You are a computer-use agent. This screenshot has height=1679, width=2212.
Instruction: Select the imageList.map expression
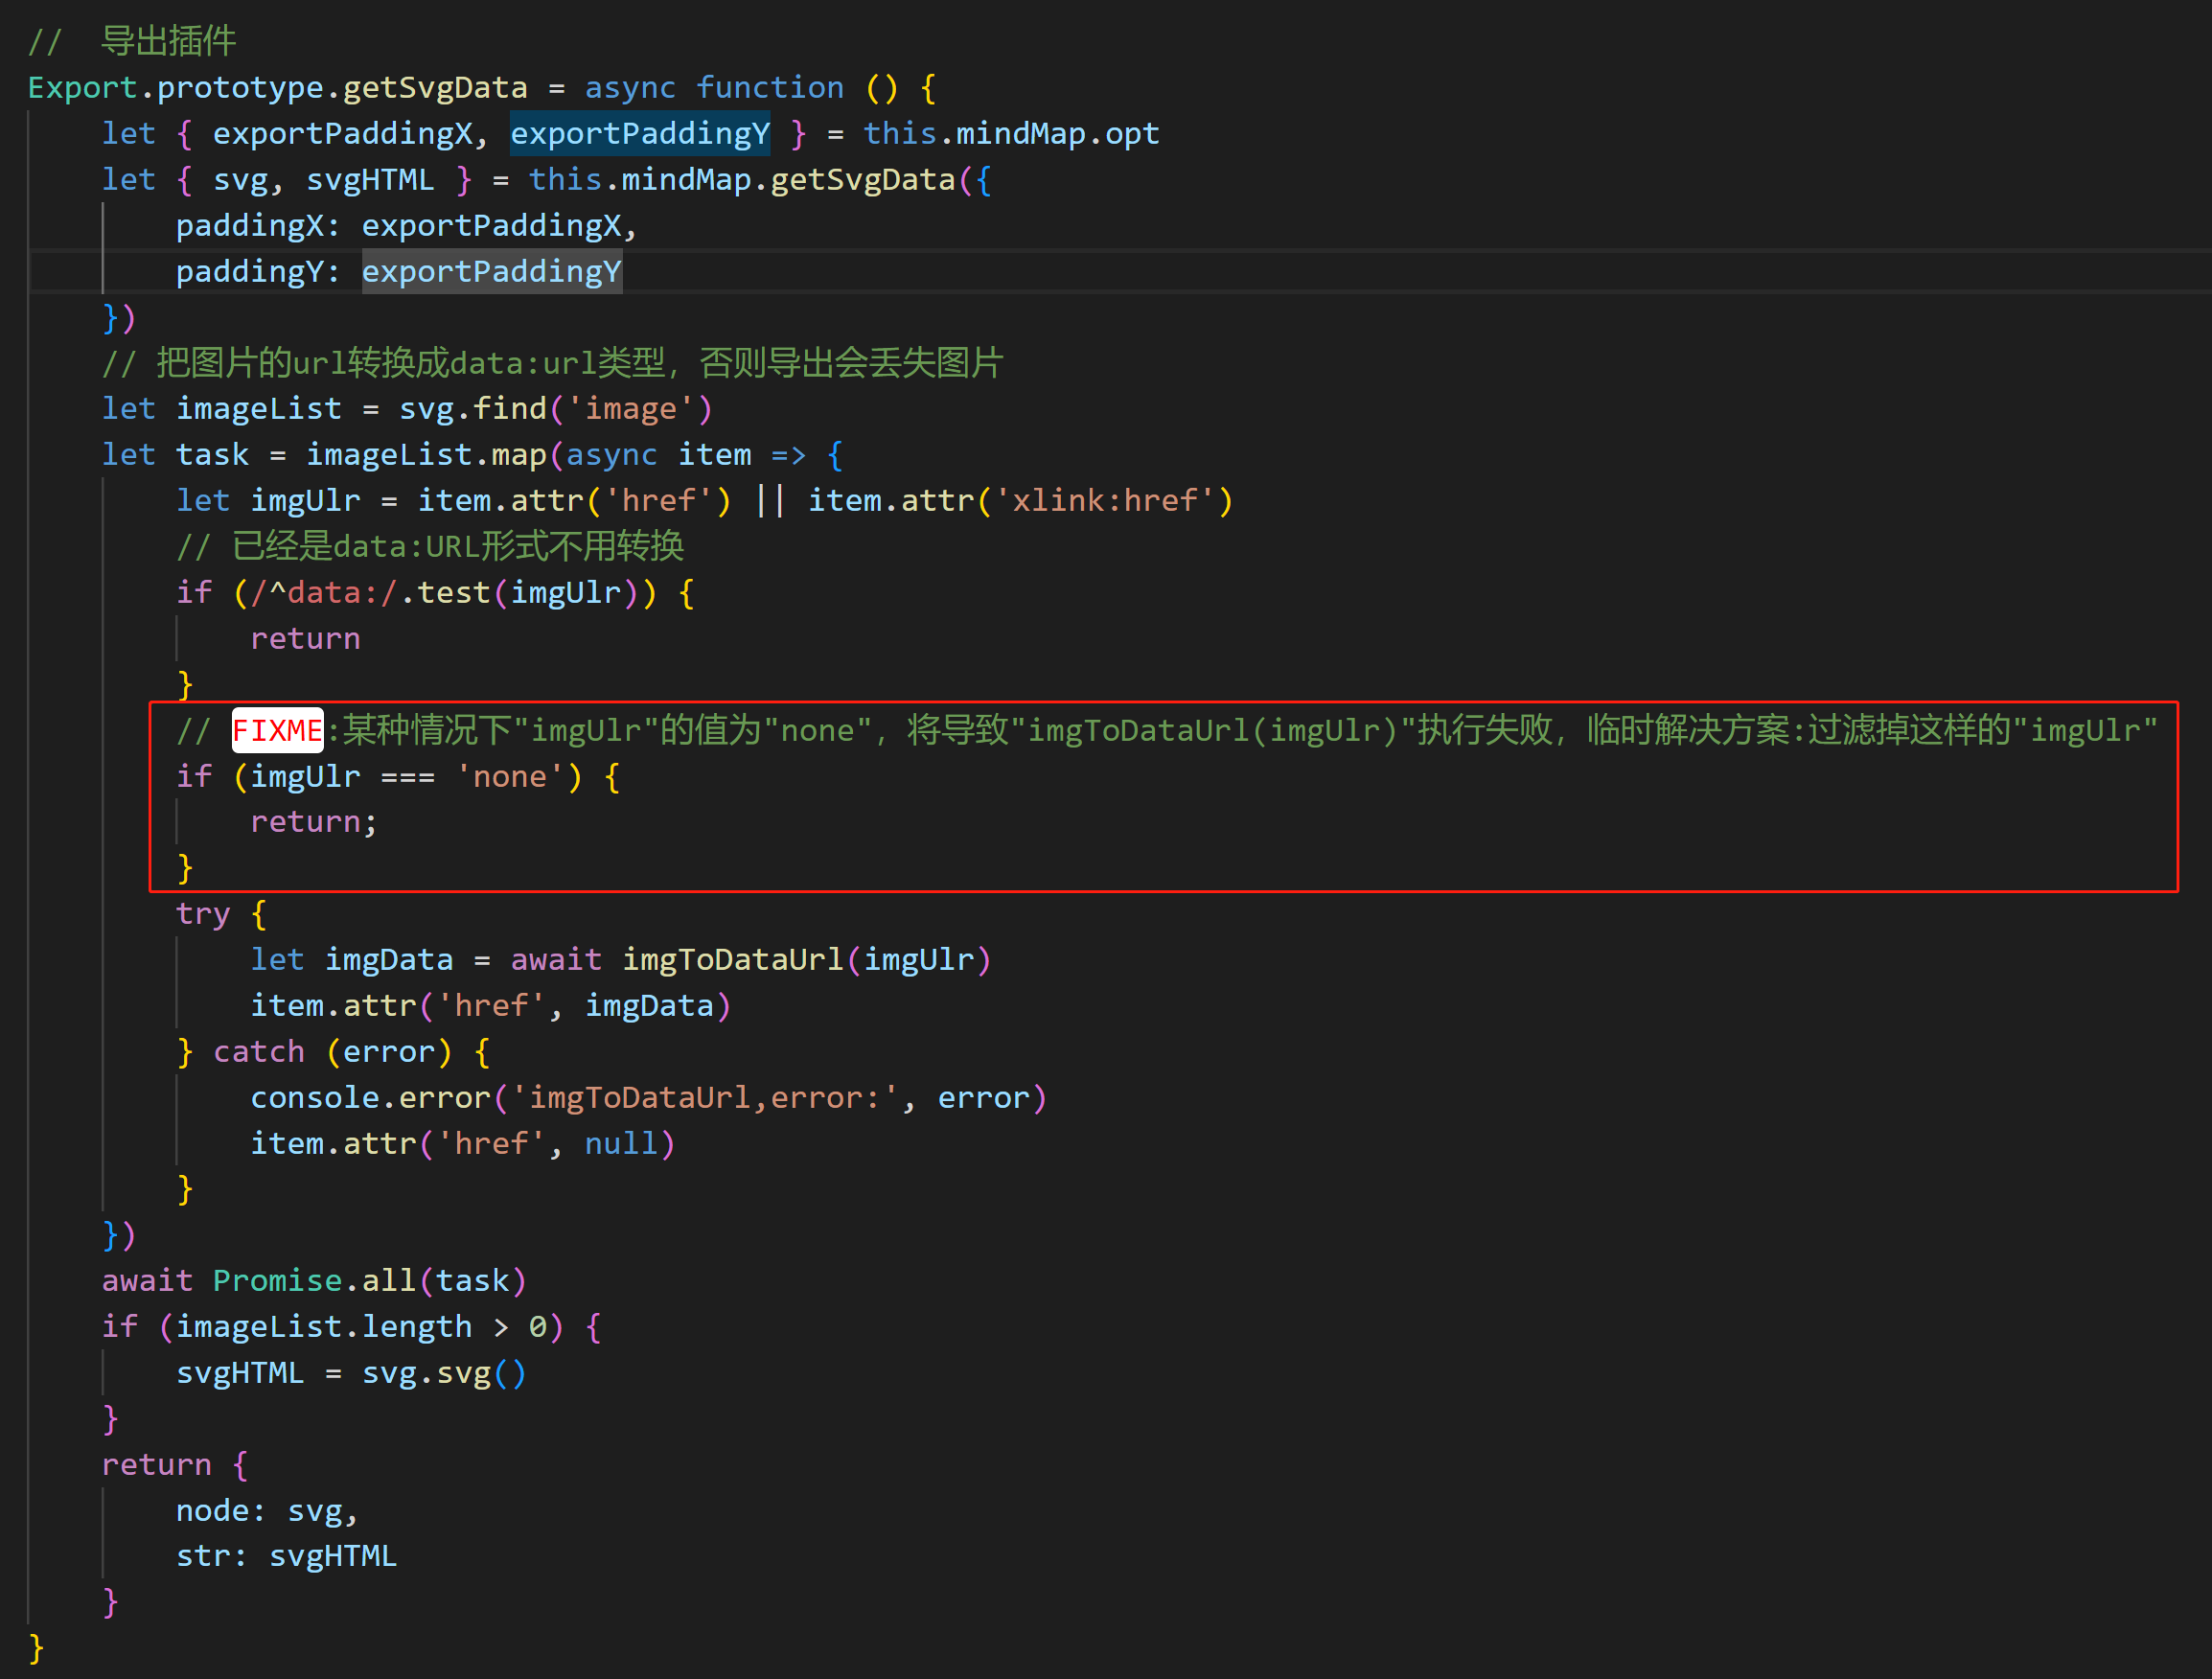[426, 454]
